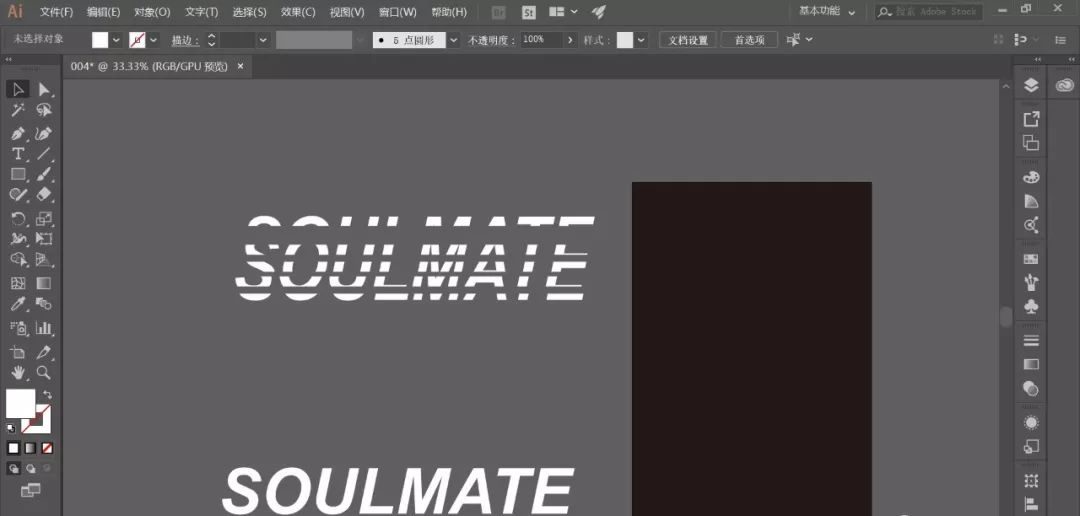
Task: Click the 文档设置 button
Action: click(687, 40)
